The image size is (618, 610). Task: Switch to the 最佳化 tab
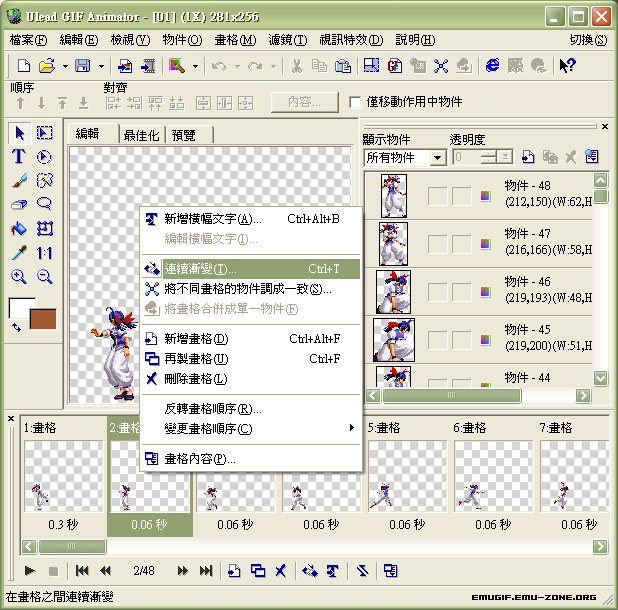click(141, 135)
